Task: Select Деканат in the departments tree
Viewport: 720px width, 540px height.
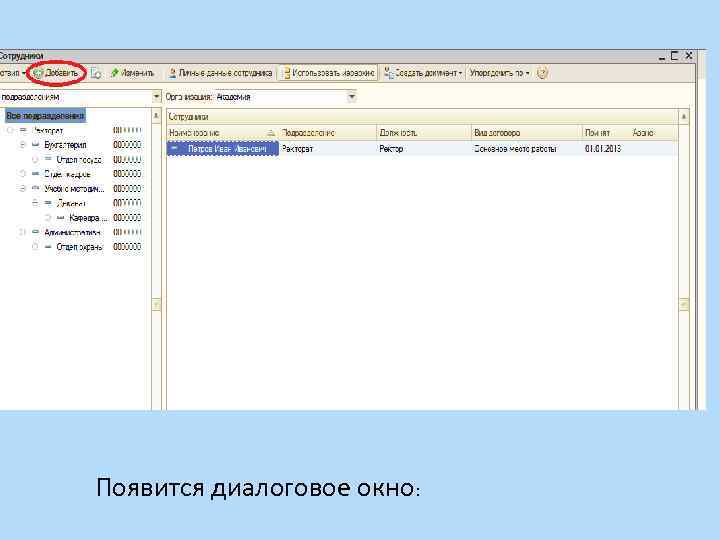Action: [71, 203]
